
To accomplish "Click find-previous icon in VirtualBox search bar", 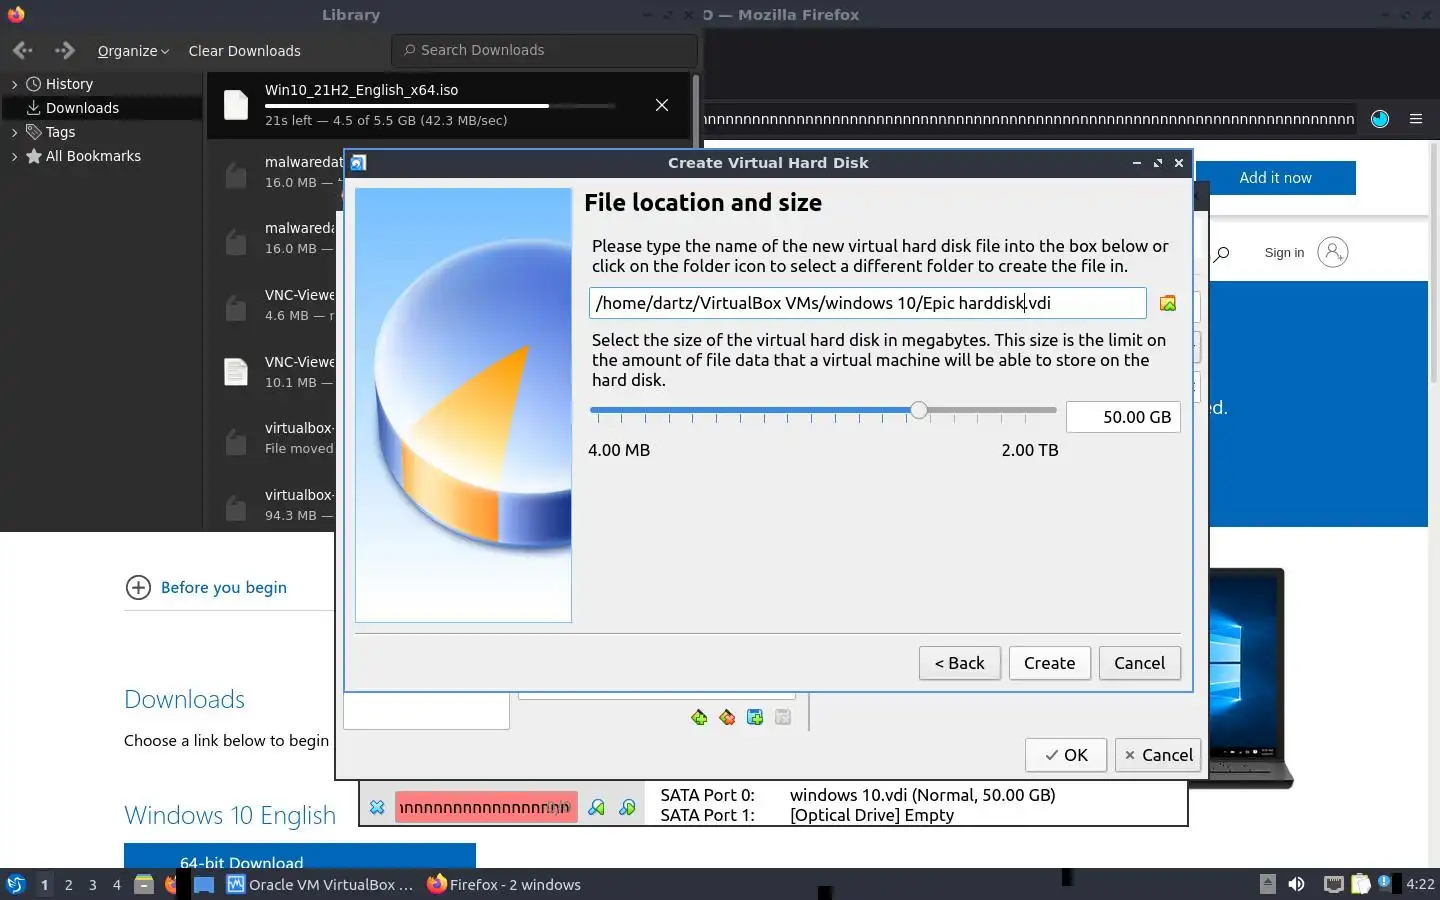I will click(597, 807).
